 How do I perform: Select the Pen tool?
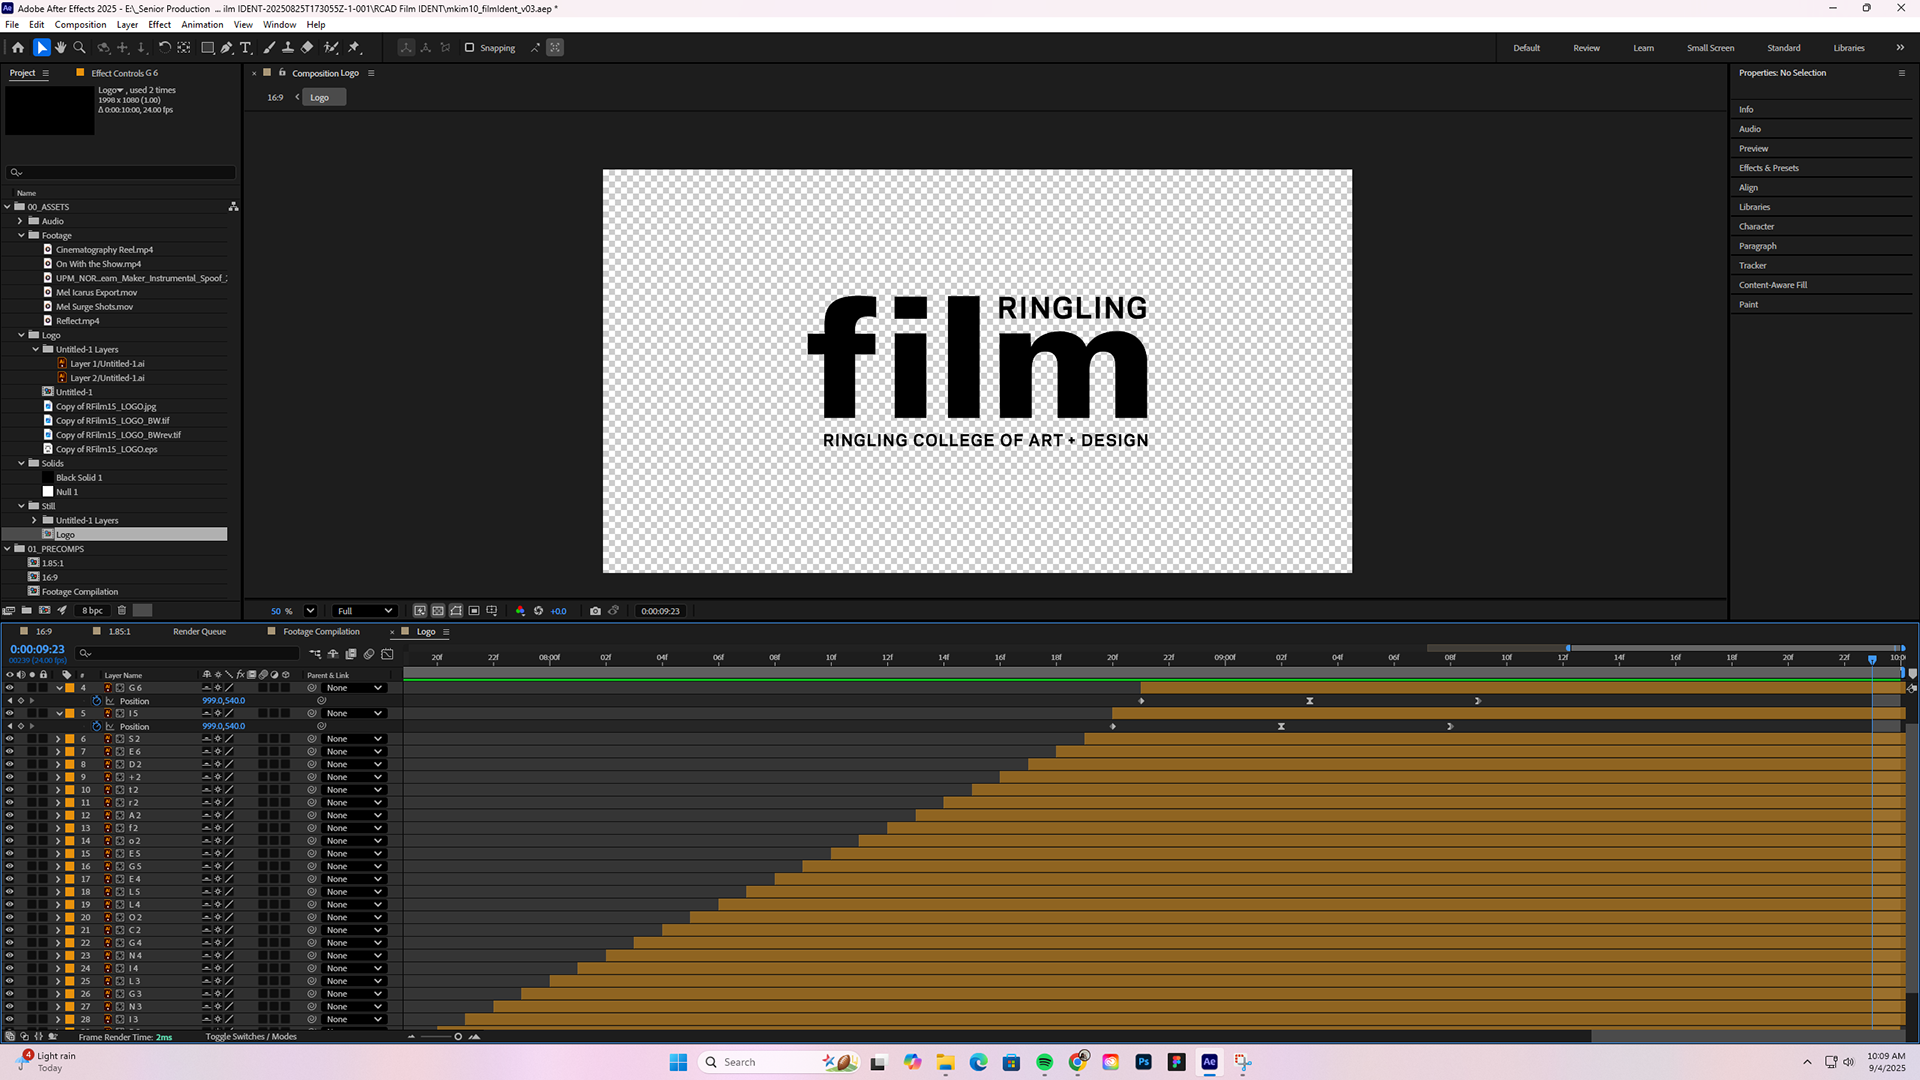[x=227, y=47]
